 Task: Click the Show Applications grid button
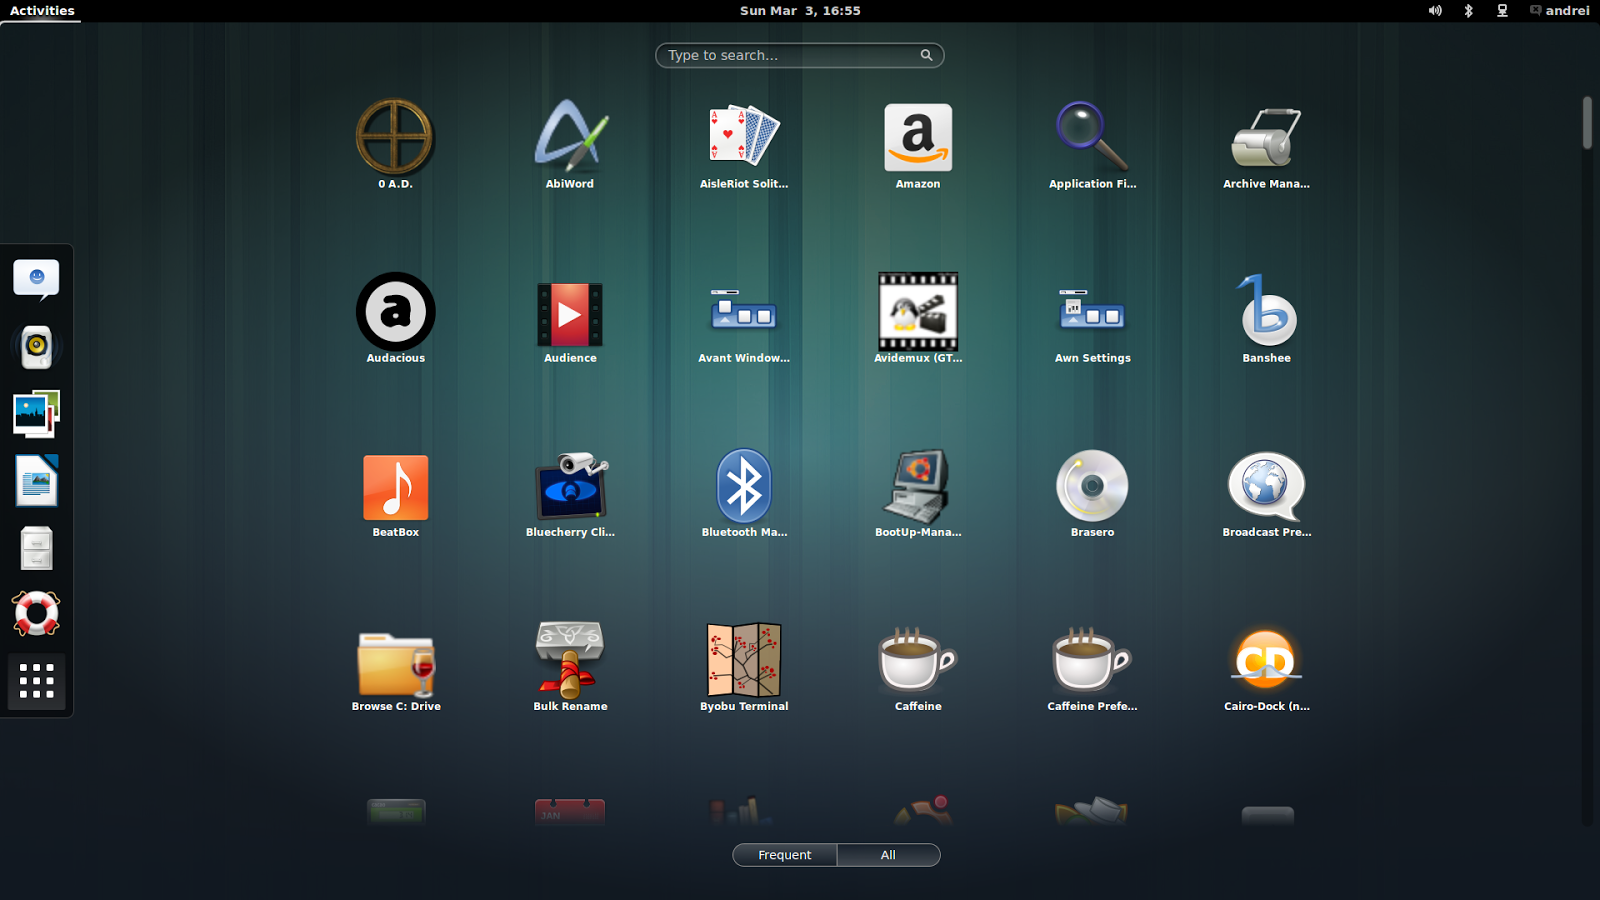[x=36, y=681]
